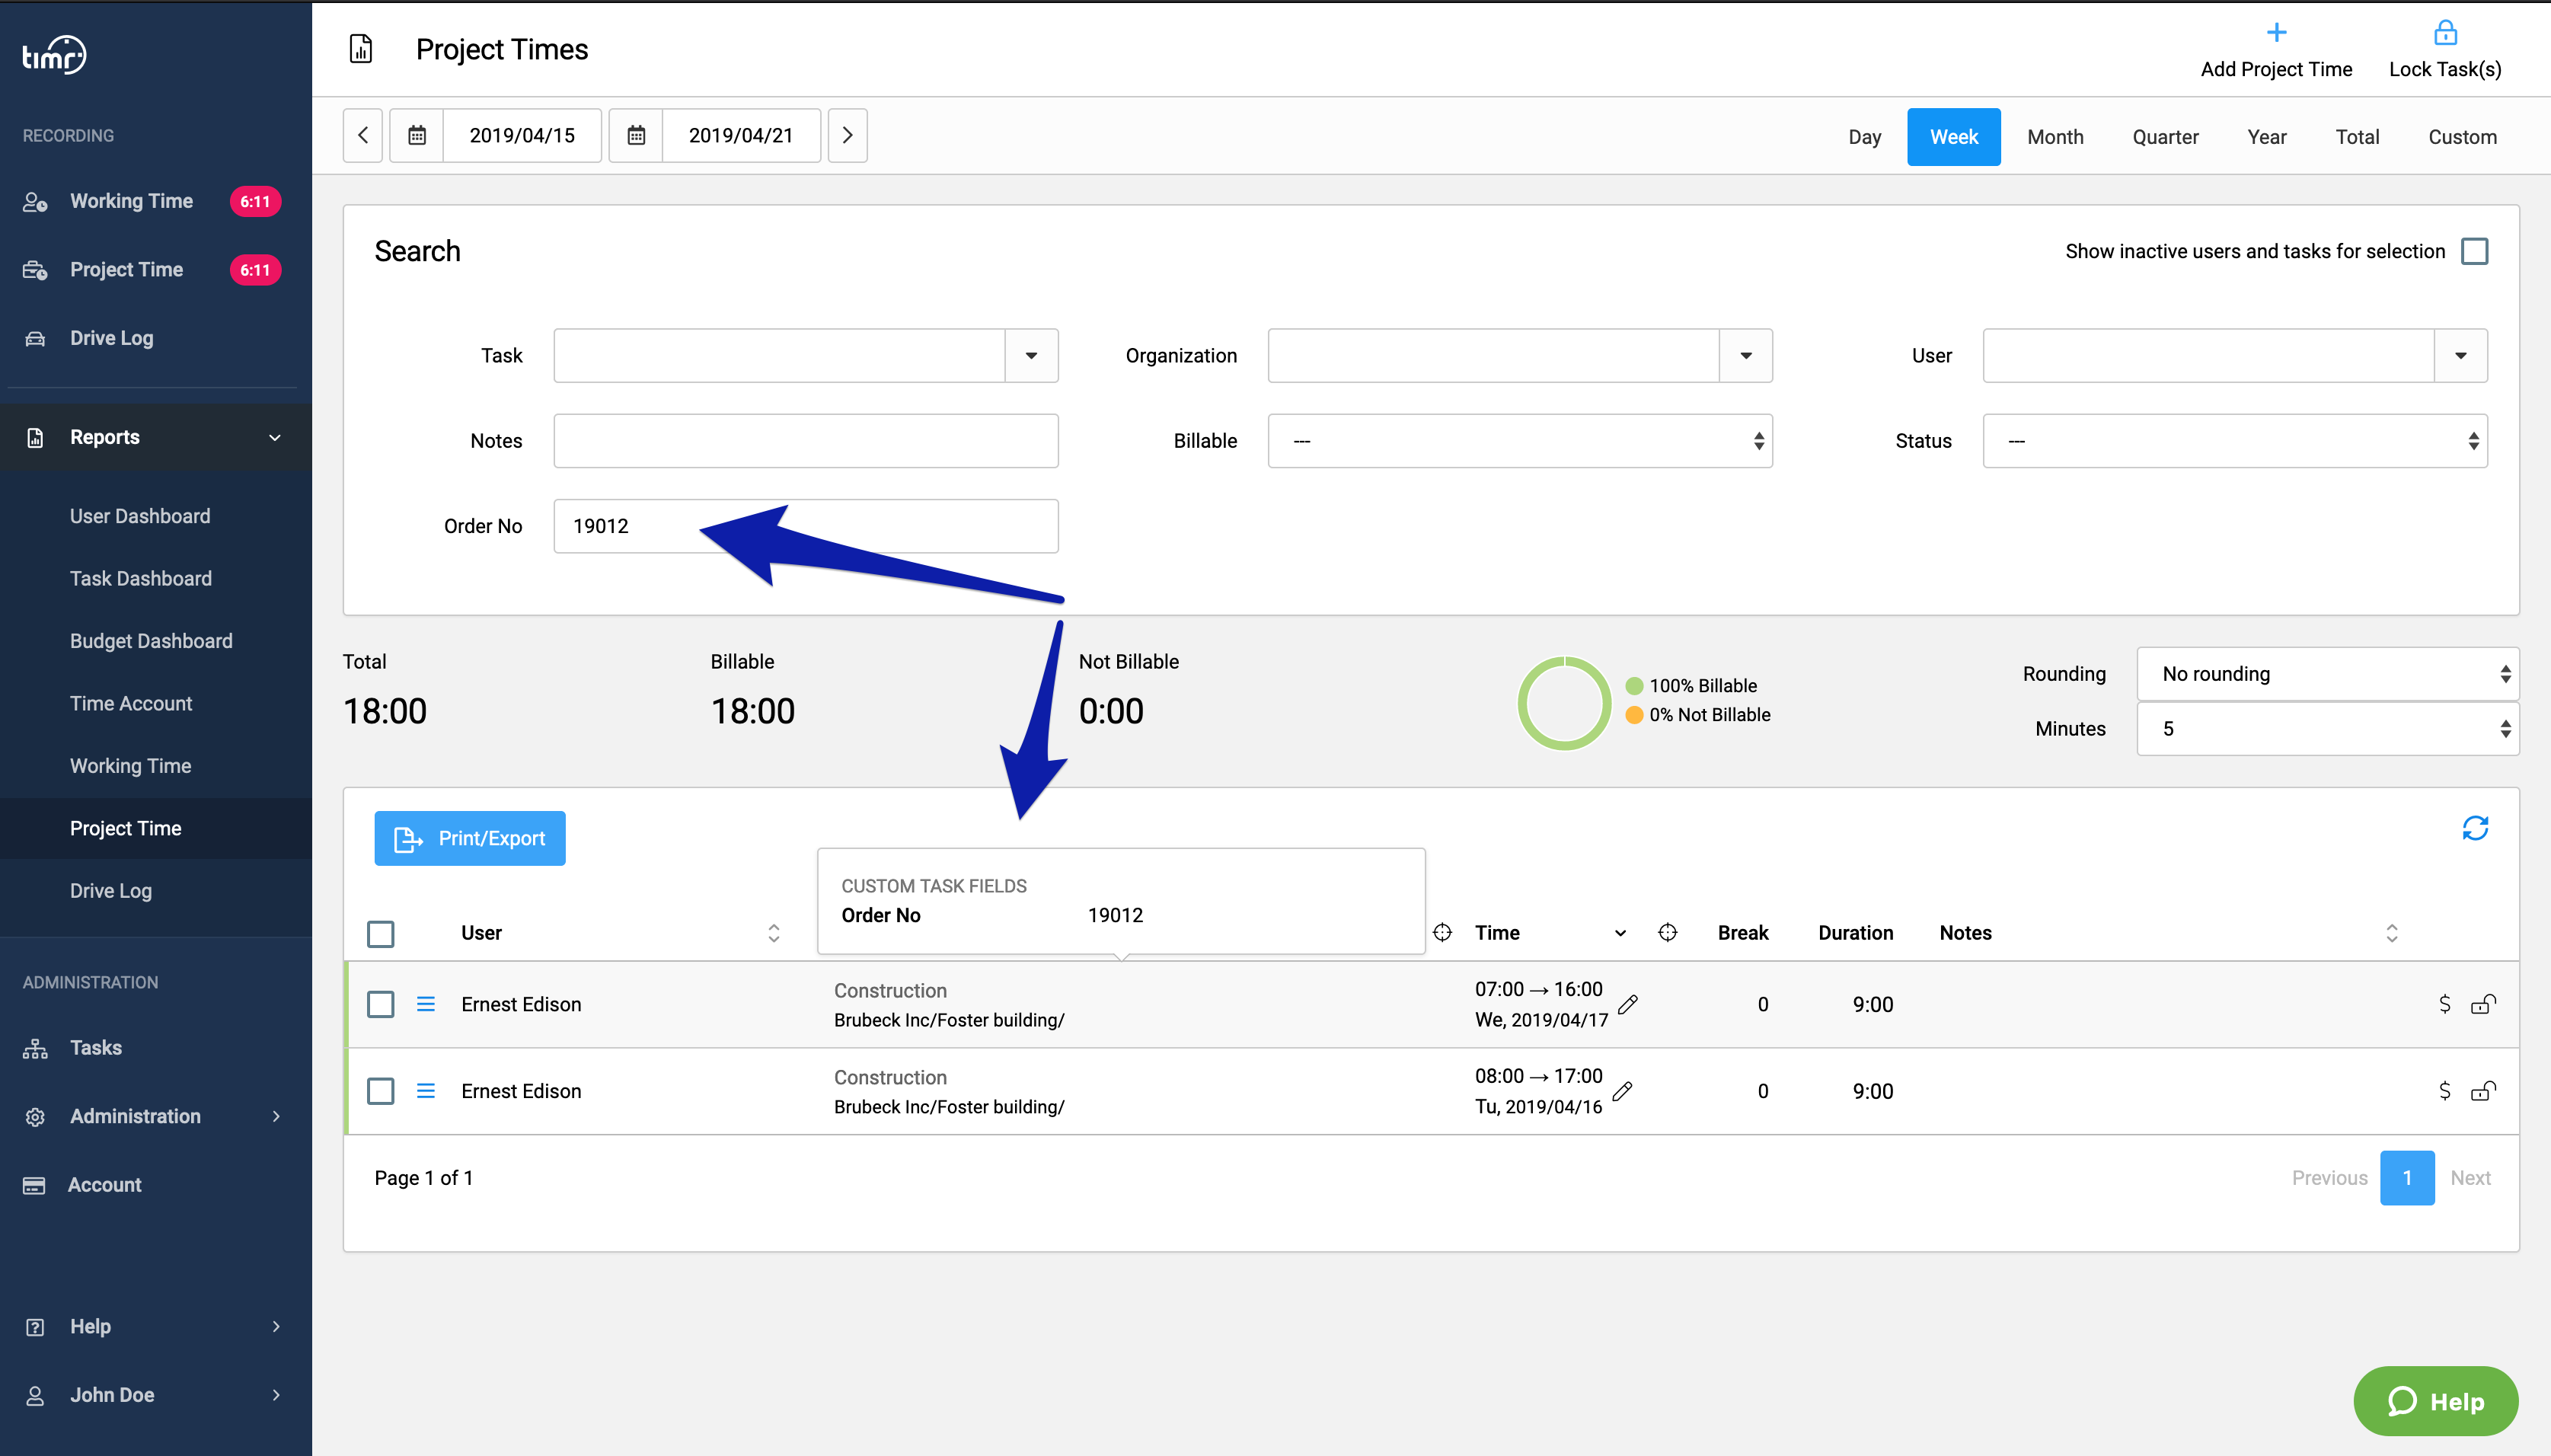Click the start date 2019/04/15 field
This screenshot has height=1456, width=2551.
point(522,135)
